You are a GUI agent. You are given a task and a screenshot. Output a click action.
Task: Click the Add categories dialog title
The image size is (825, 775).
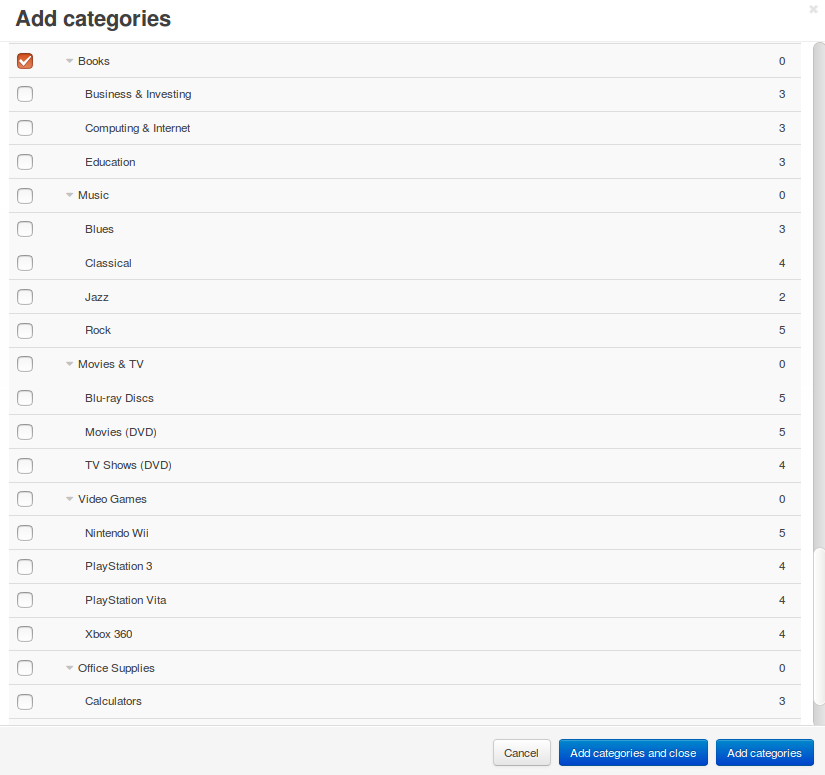pos(93,19)
